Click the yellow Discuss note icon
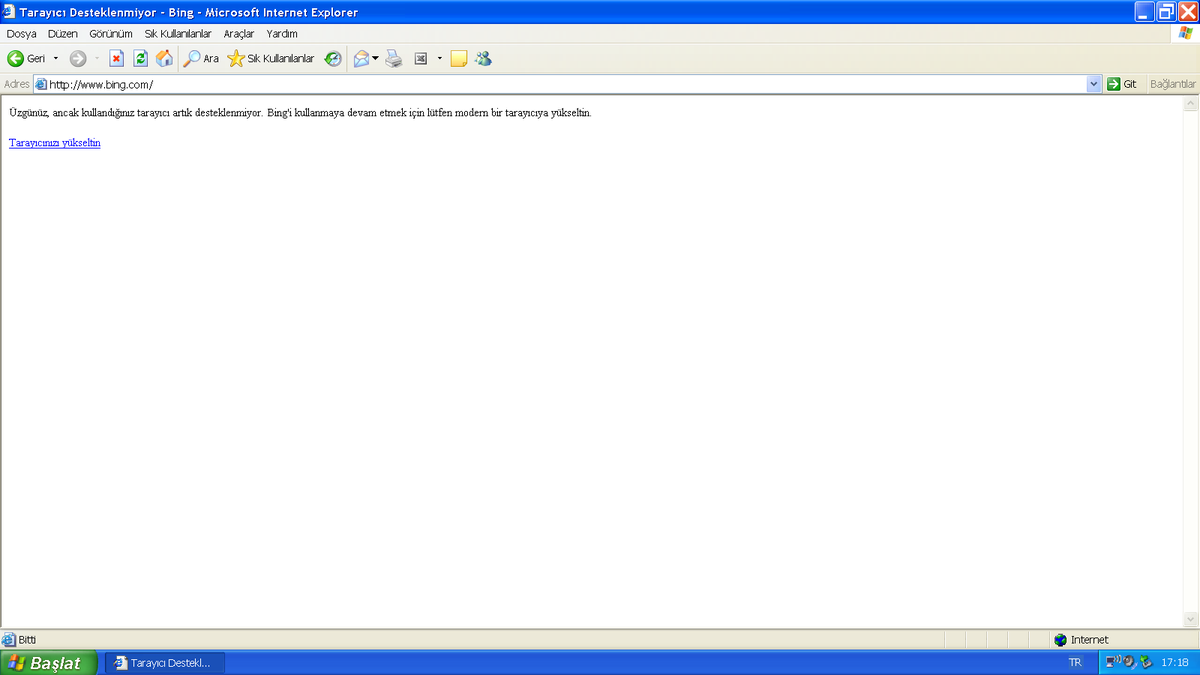Screen dimensions: 1200x675 coord(459,58)
